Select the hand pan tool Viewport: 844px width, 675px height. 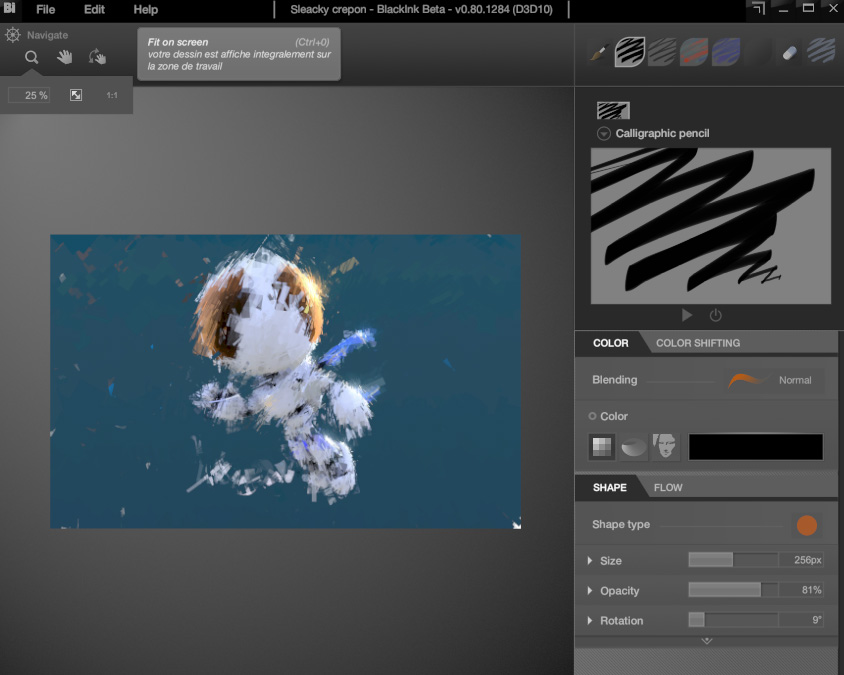click(x=65, y=57)
